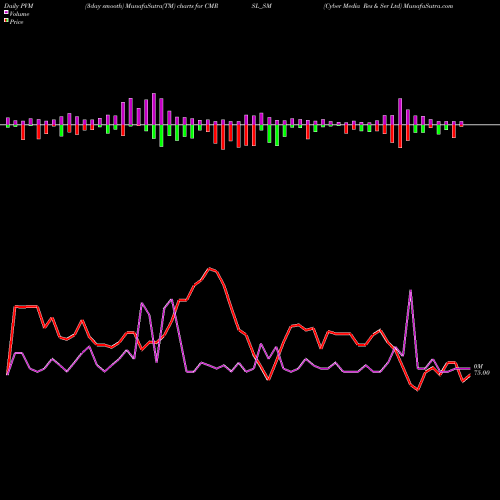Select the 'Price' legend label
The image size is (500, 500).
16,22
